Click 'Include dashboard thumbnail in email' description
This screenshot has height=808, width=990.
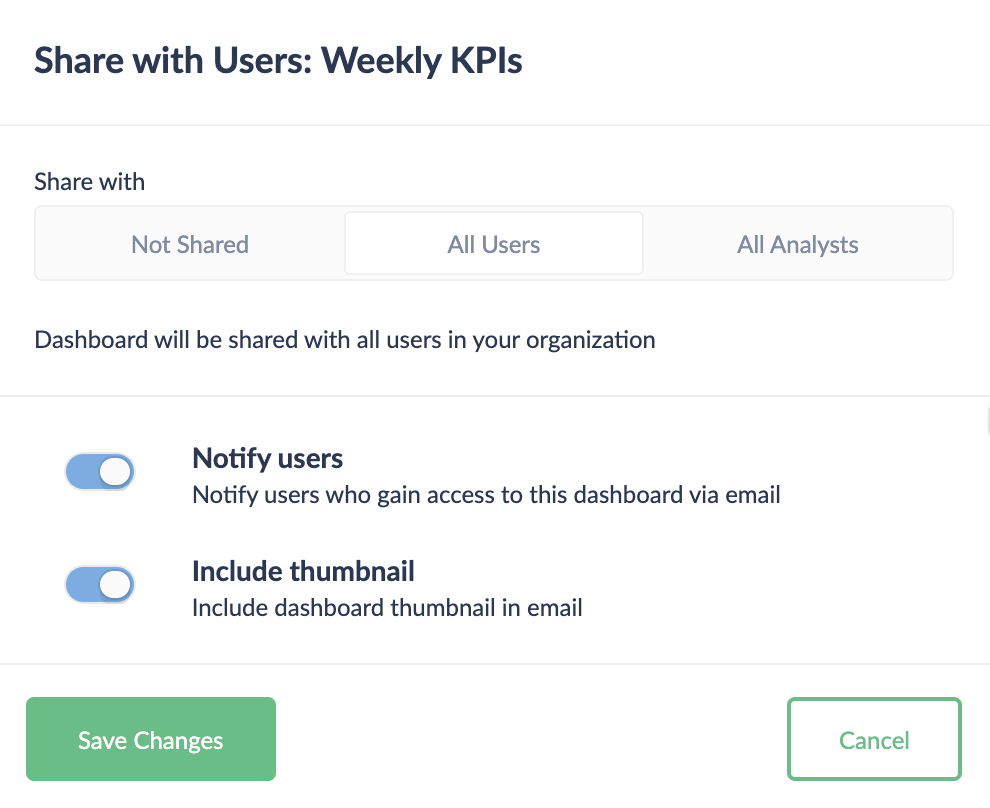click(x=387, y=607)
